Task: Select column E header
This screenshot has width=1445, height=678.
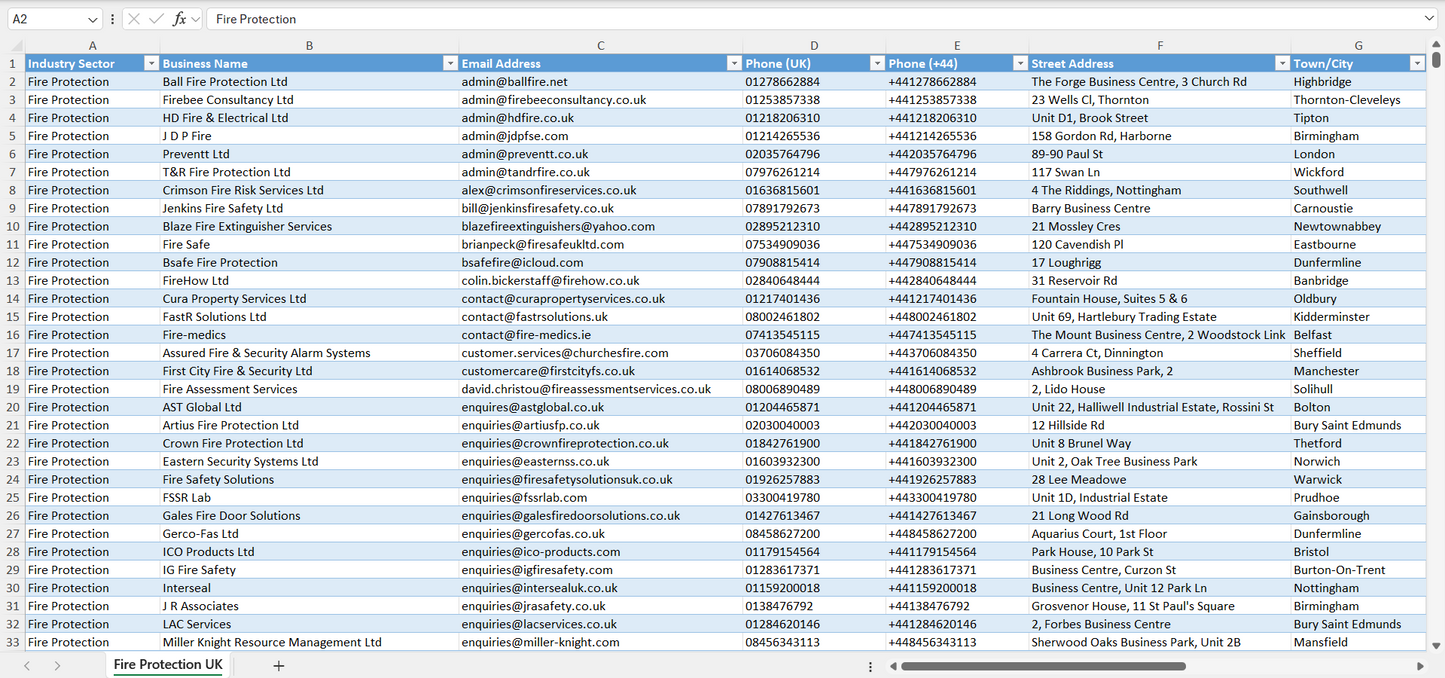Action: tap(958, 45)
